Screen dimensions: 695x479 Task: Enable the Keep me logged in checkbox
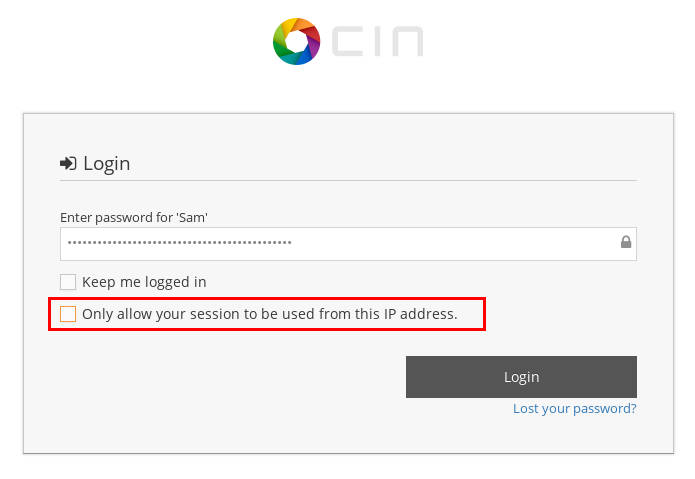point(68,282)
